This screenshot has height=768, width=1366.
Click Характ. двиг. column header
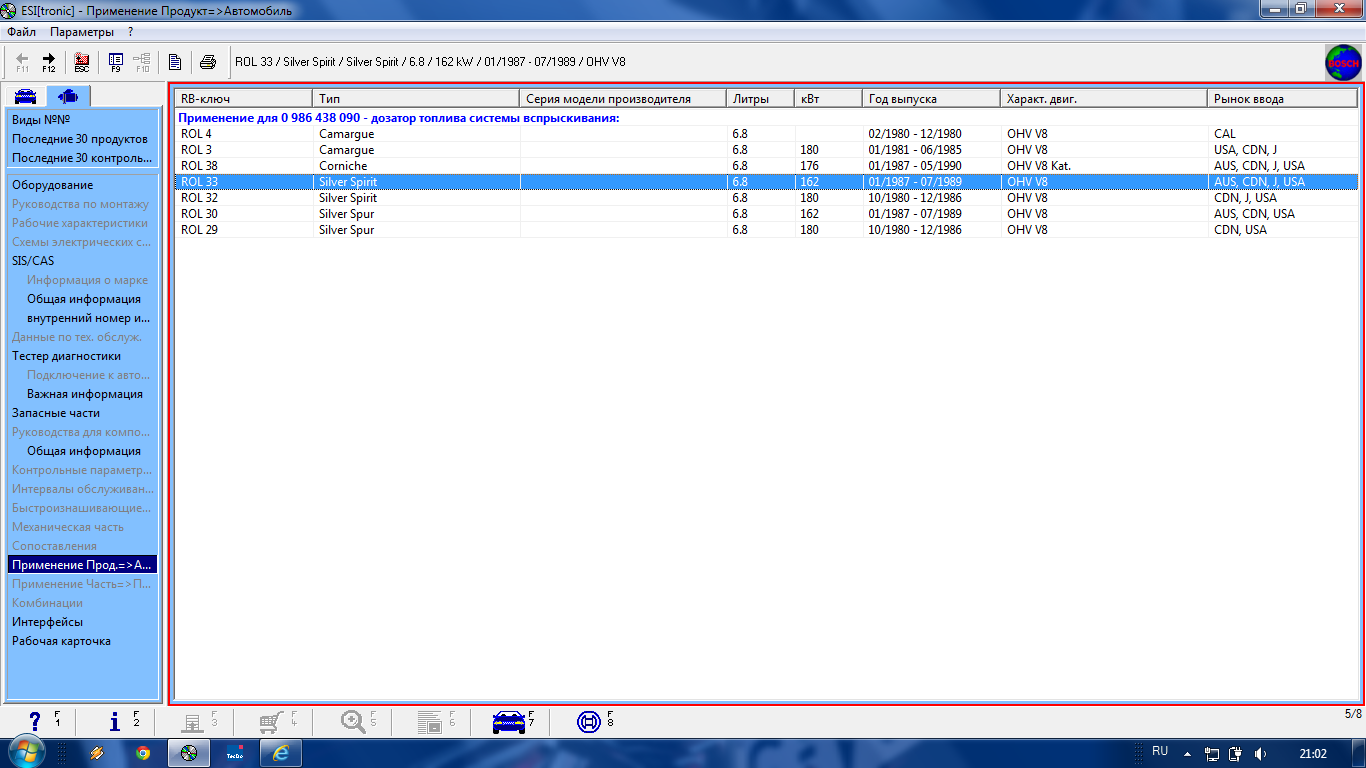coord(1104,99)
